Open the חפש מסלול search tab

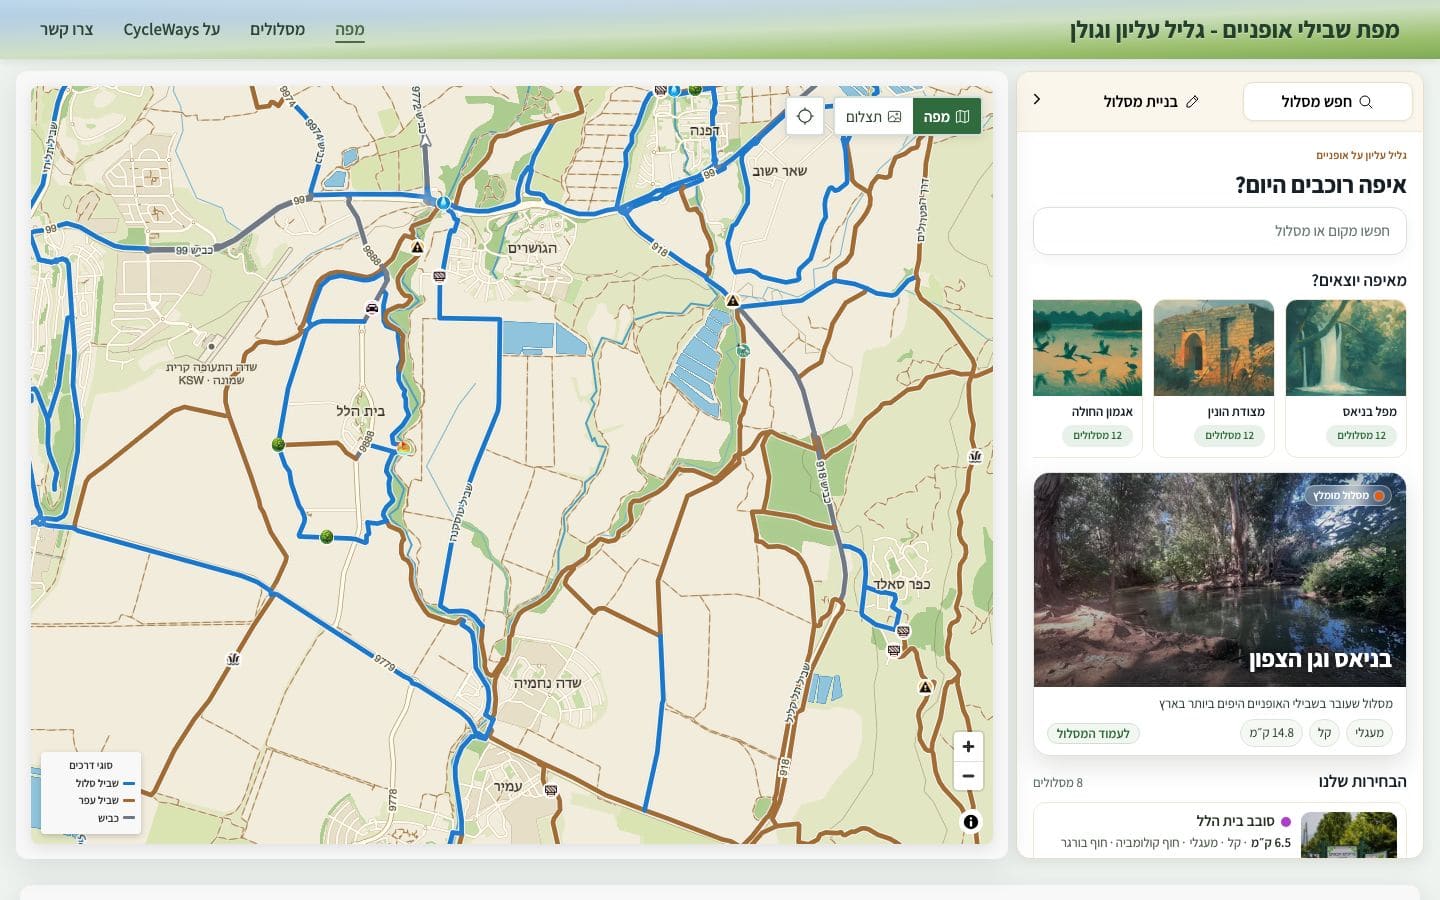coord(1327,101)
